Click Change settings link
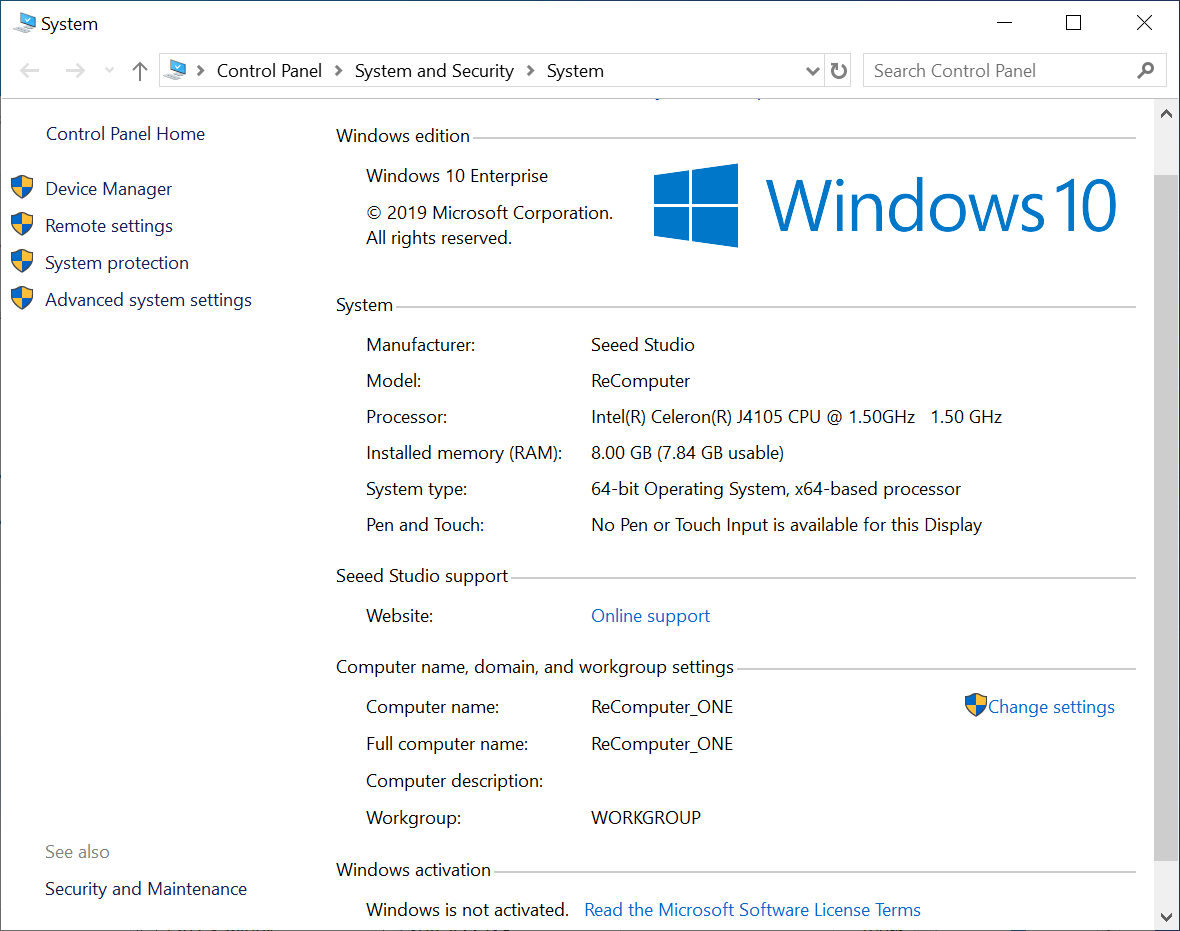 [1051, 707]
